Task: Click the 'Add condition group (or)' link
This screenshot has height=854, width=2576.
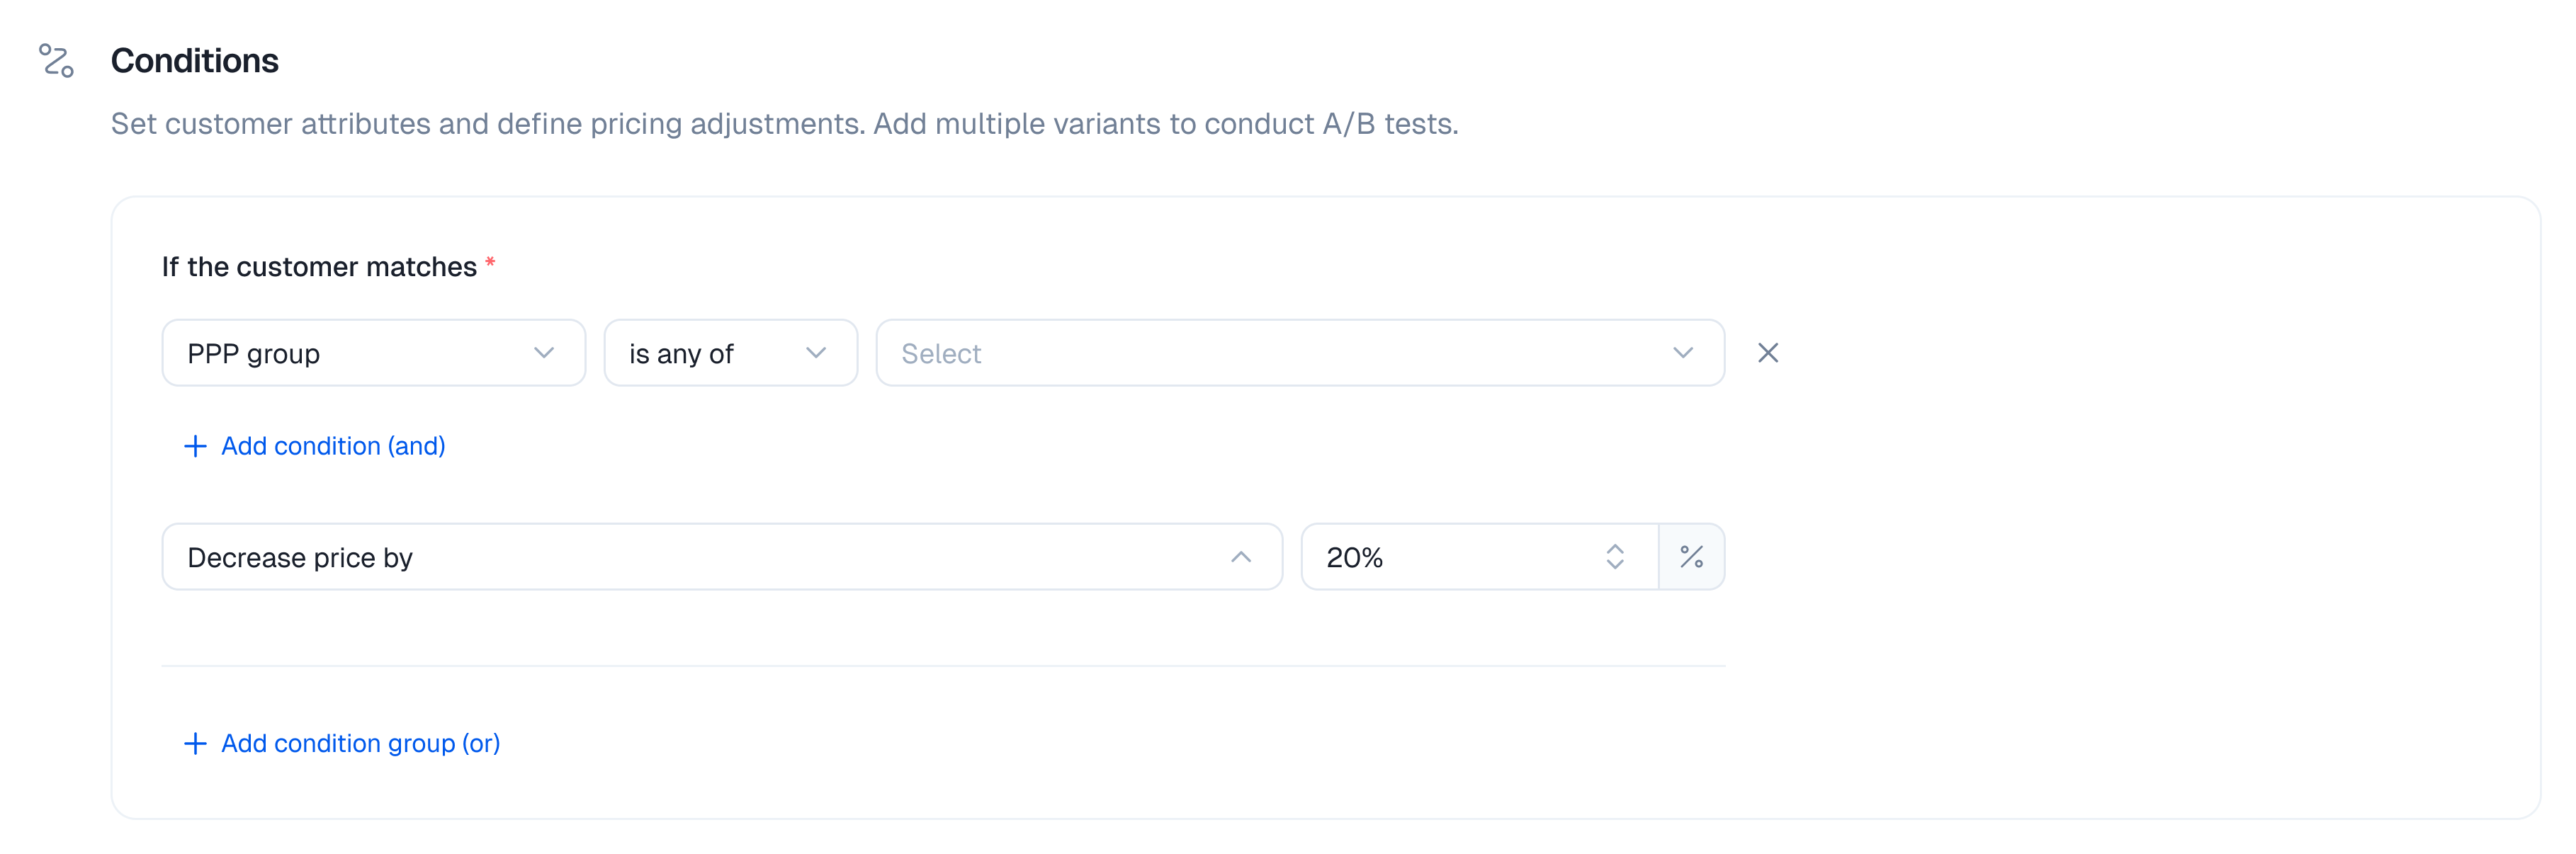Action: pyautogui.click(x=360, y=743)
